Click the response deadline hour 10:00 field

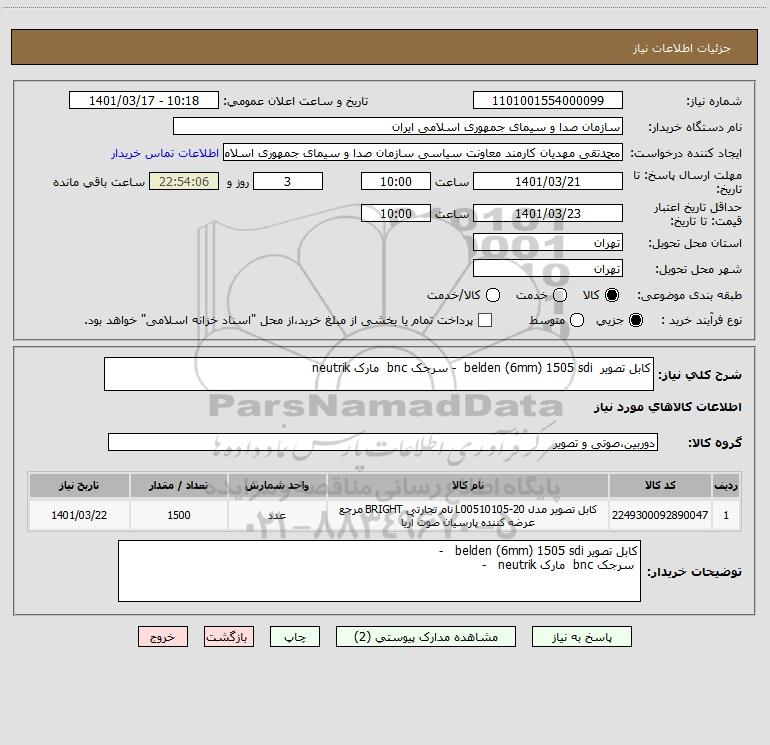click(396, 181)
